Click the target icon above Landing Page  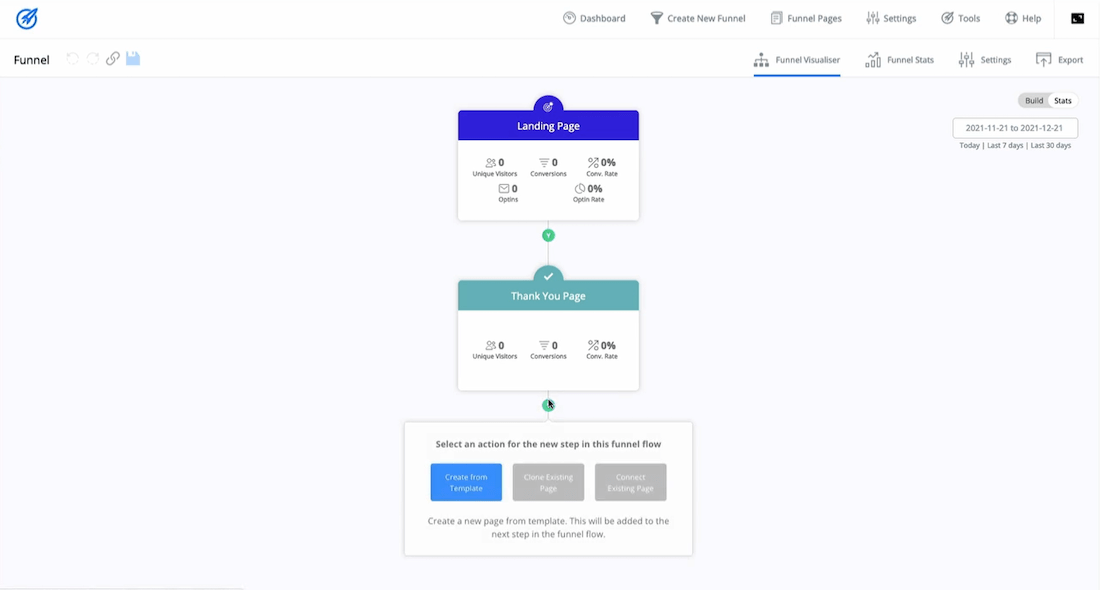(x=548, y=107)
